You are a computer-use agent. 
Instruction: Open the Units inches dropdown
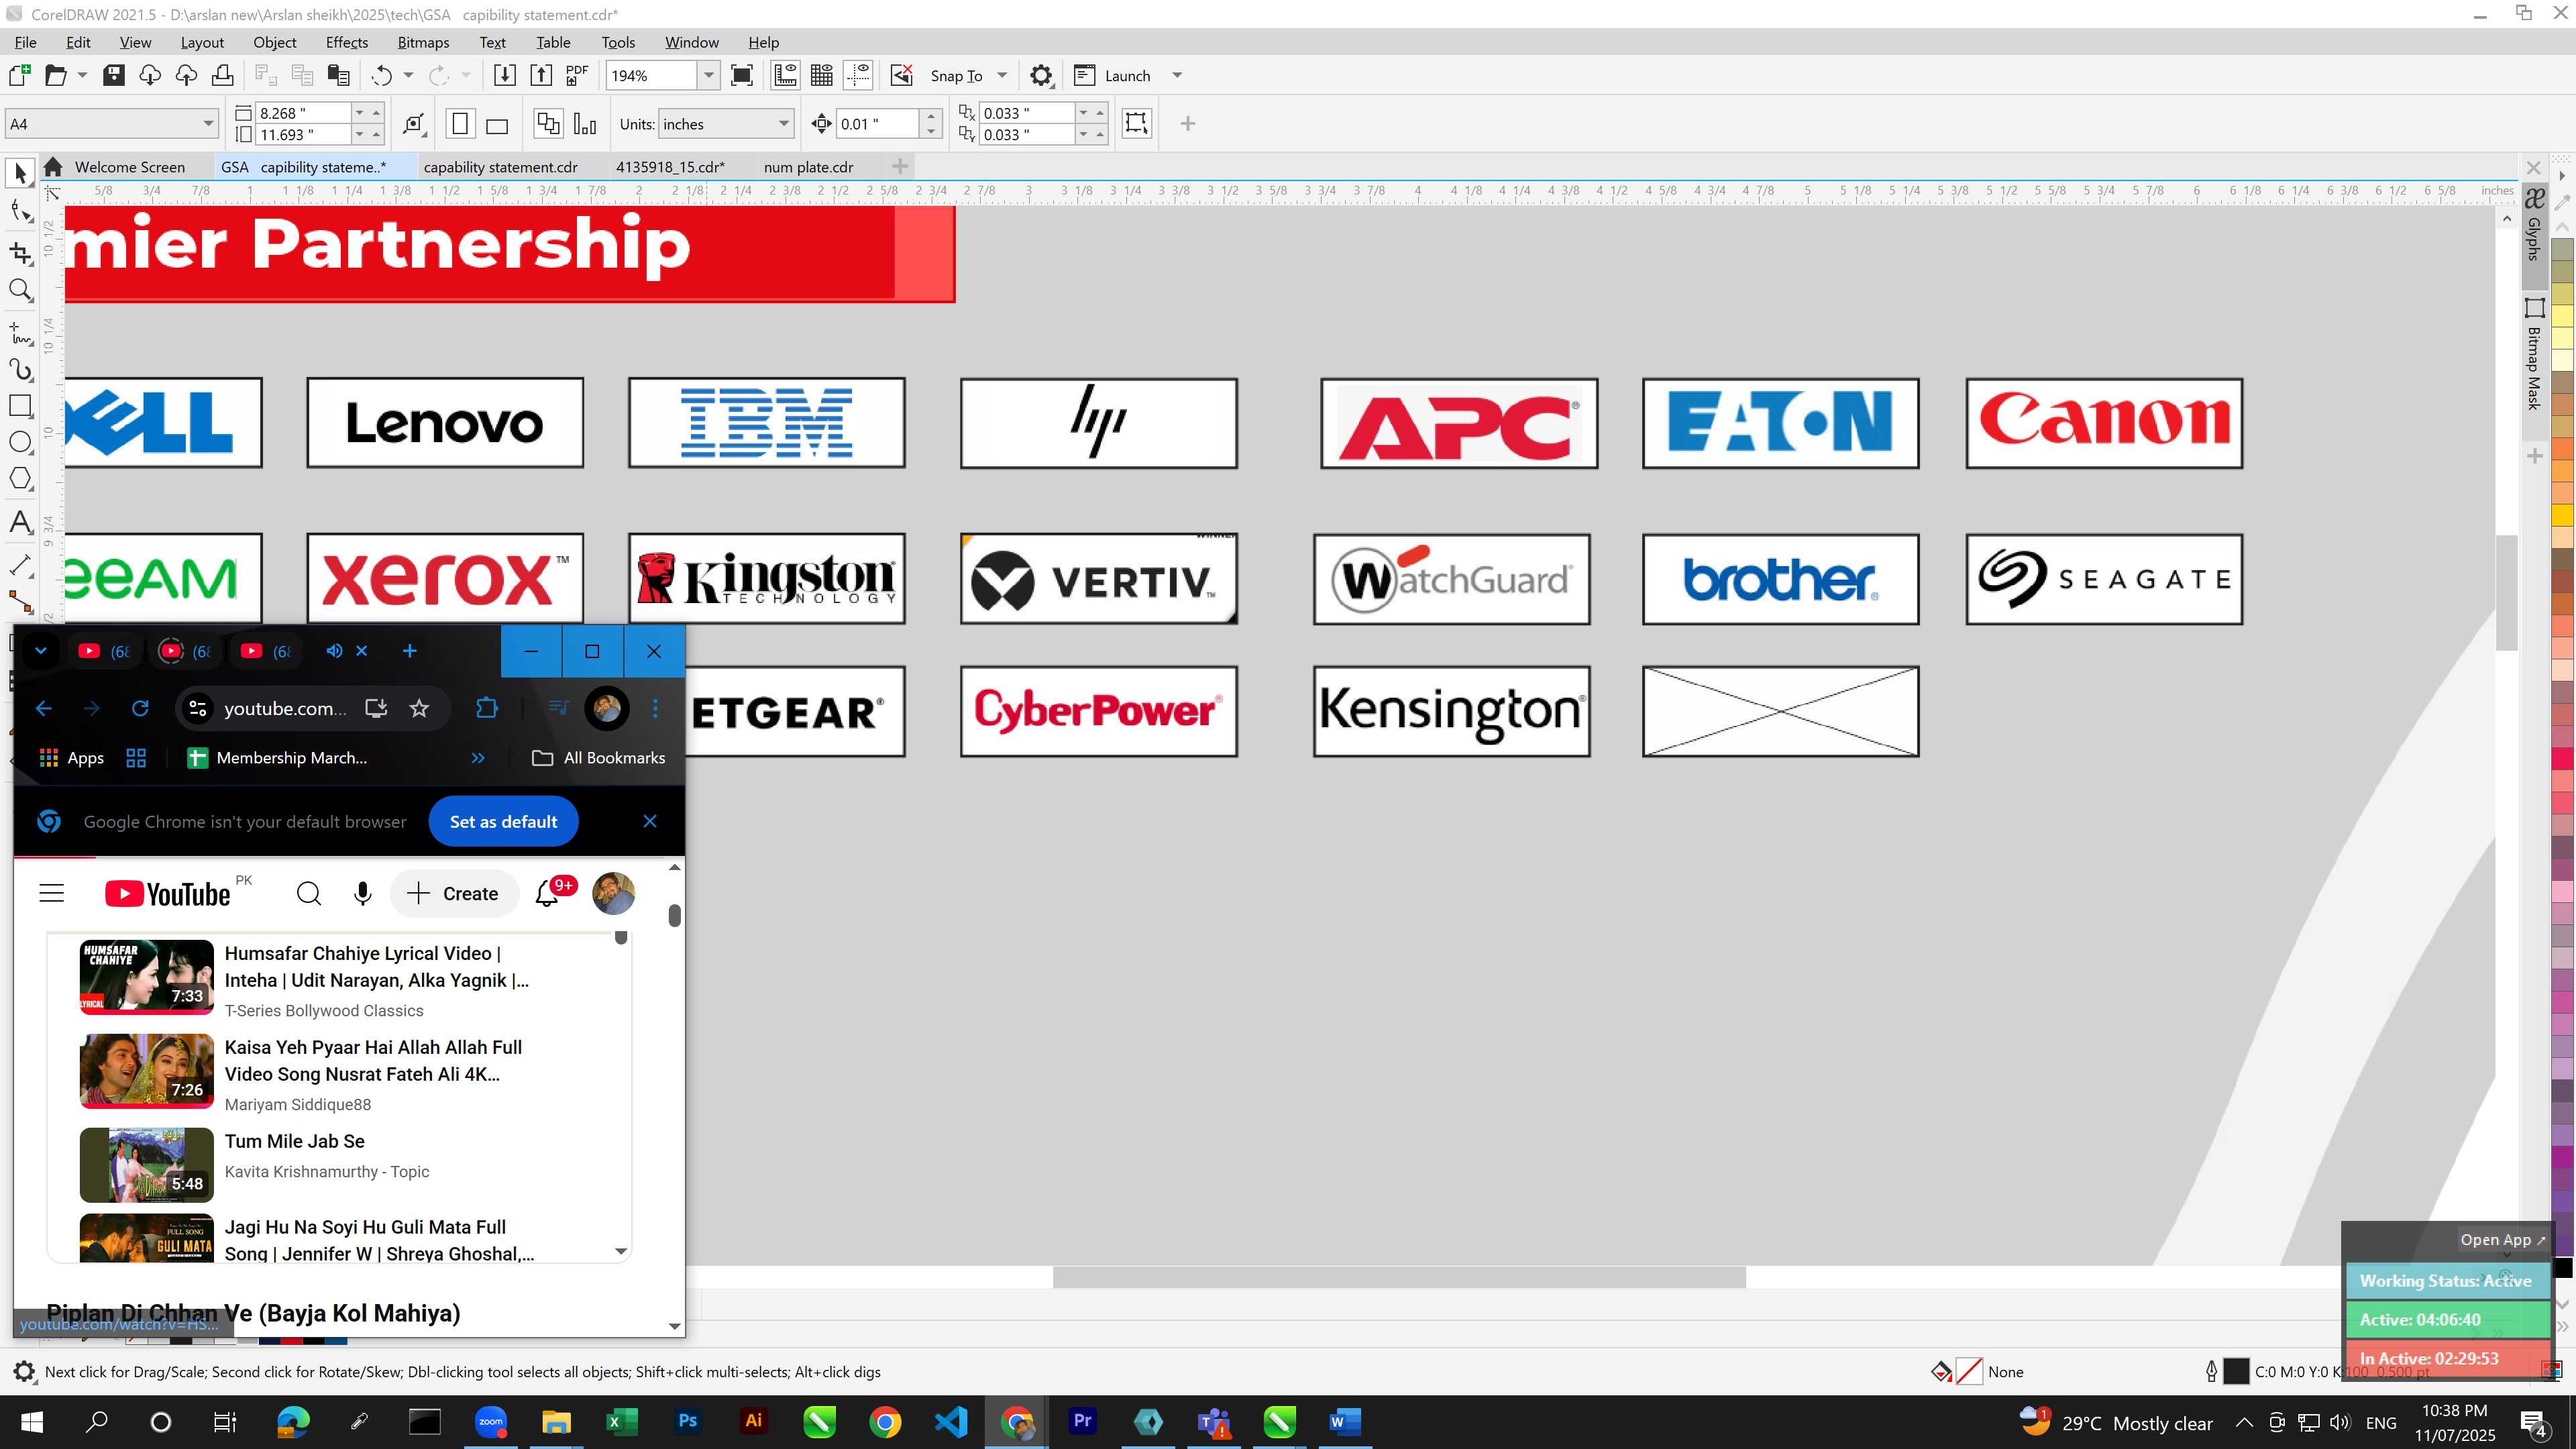[783, 124]
